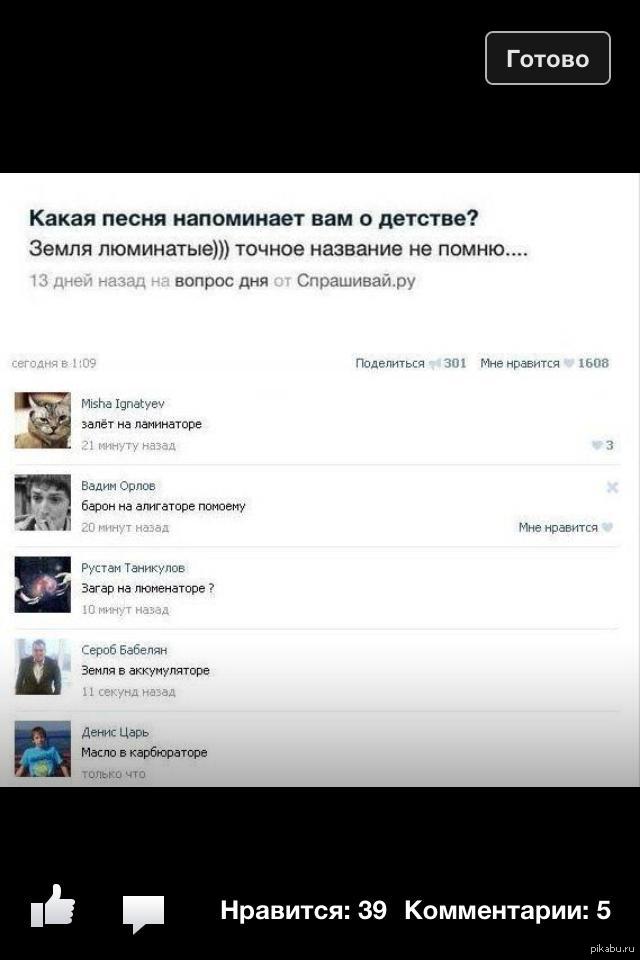Like Misha Ignatyev's comment via heart
The height and width of the screenshot is (960, 640).
point(597,445)
